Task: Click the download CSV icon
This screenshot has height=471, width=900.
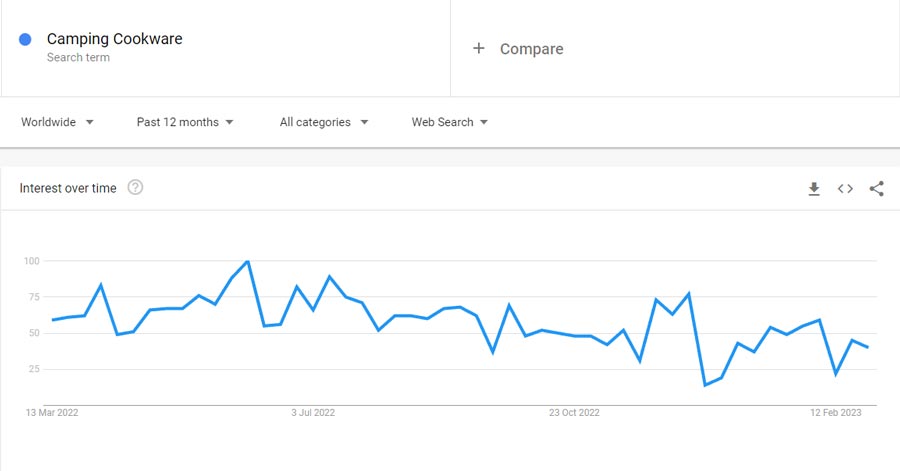Action: [x=814, y=188]
